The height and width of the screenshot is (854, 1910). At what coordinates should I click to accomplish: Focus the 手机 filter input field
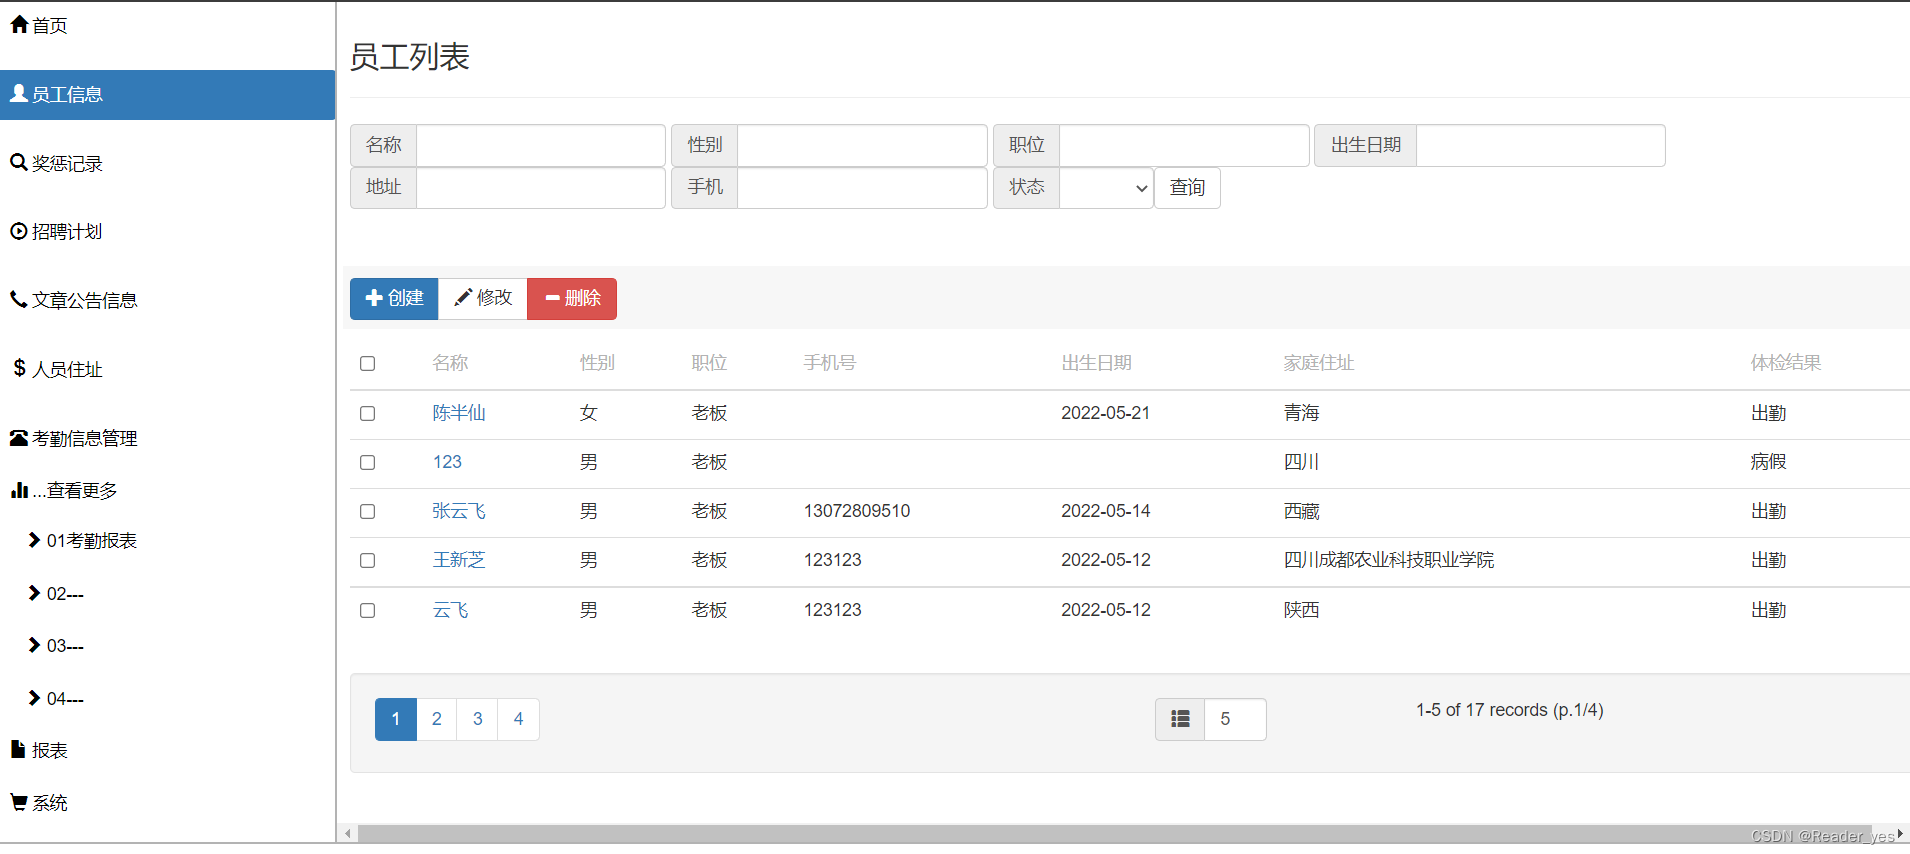[x=862, y=188]
